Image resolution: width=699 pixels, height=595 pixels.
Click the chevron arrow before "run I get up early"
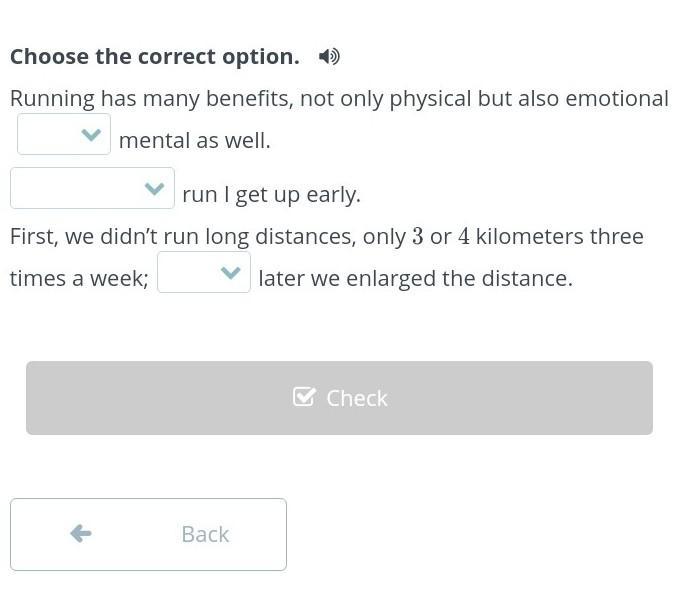[154, 189]
